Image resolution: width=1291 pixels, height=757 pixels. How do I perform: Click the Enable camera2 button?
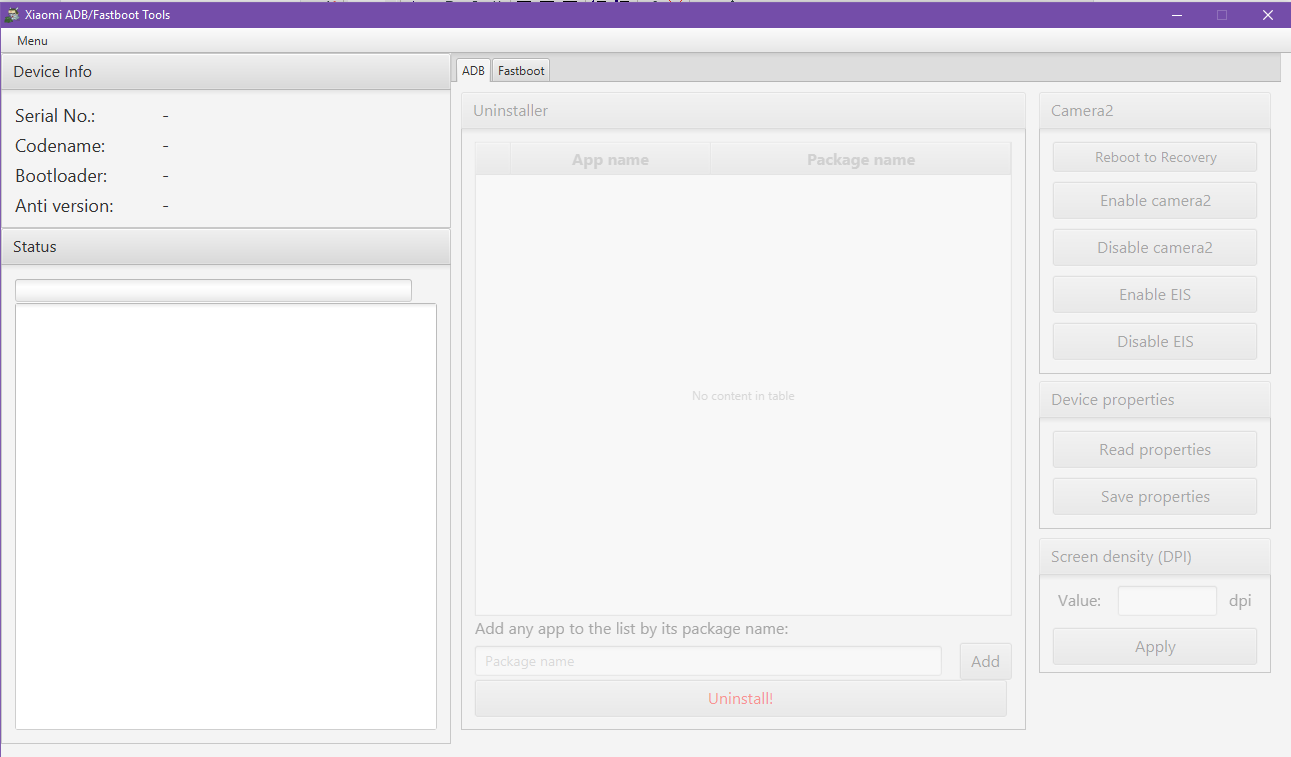tap(1154, 201)
